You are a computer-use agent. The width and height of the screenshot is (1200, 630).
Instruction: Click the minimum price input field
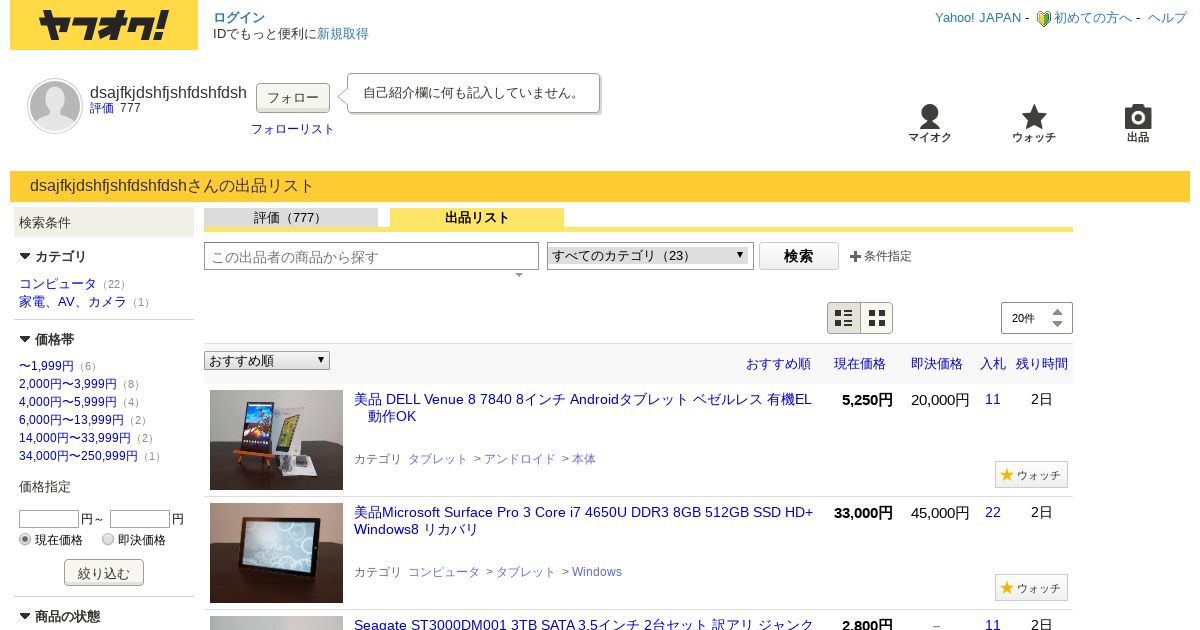point(49,519)
